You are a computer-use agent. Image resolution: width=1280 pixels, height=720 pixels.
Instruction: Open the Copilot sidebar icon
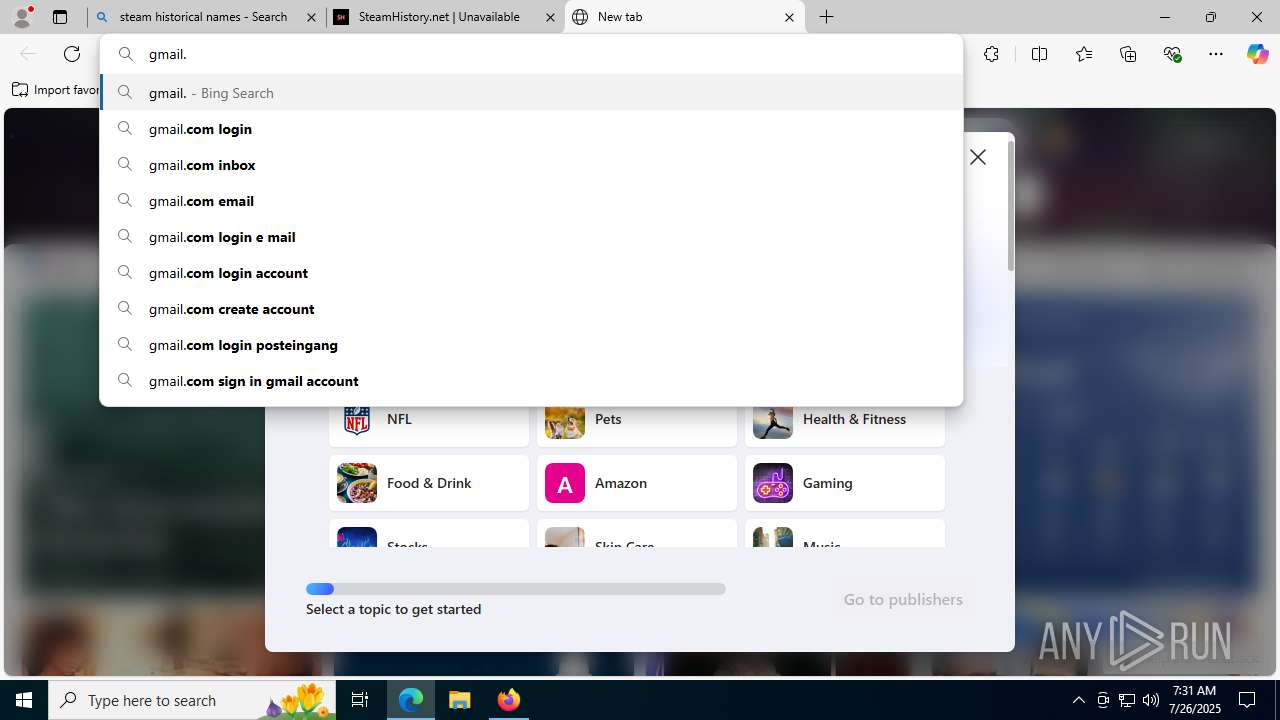[x=1257, y=54]
